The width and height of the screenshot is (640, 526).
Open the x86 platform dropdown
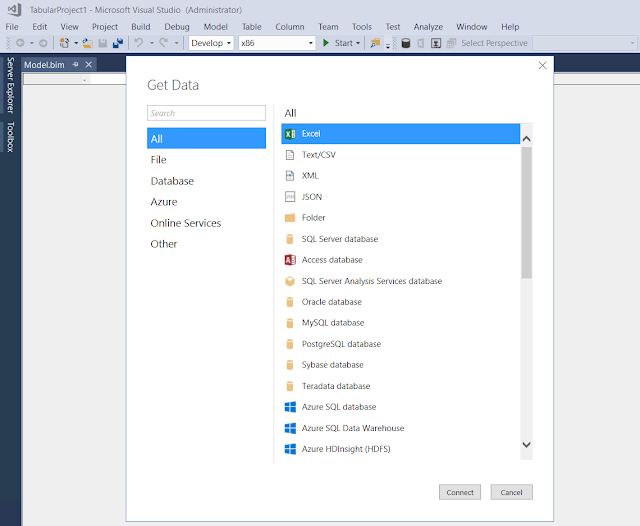point(277,43)
